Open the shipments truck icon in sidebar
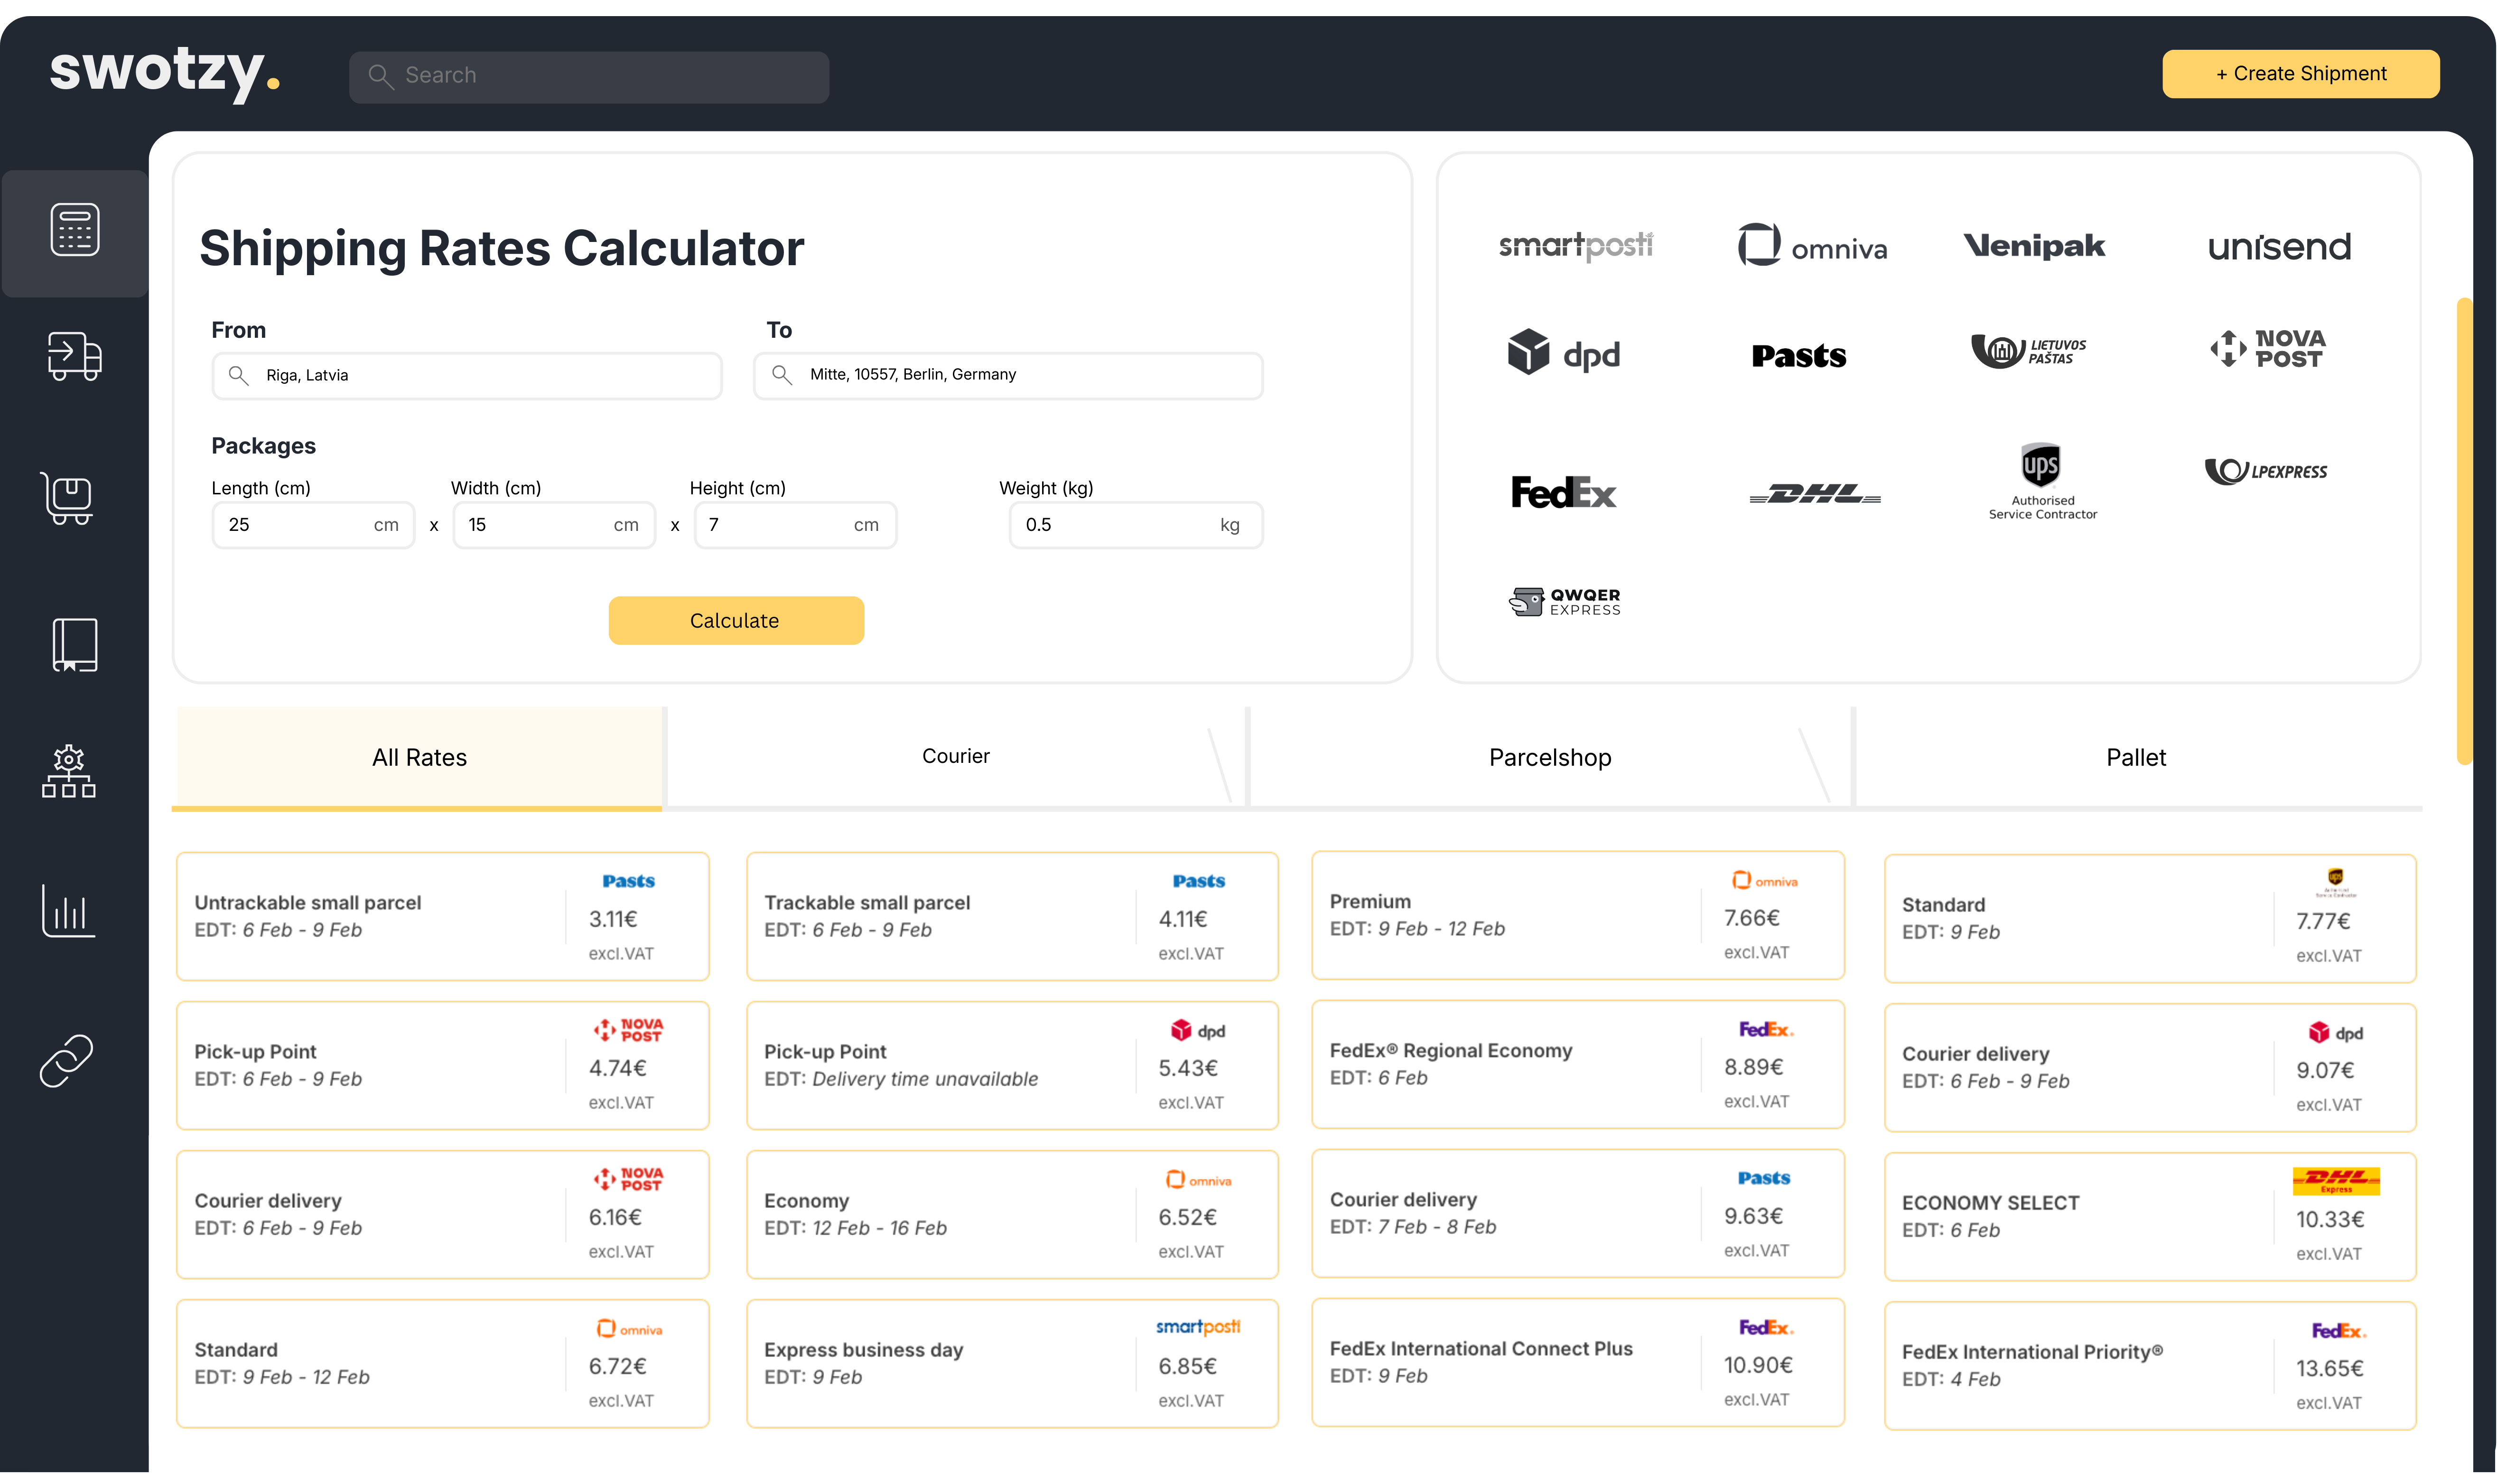 tap(75, 356)
